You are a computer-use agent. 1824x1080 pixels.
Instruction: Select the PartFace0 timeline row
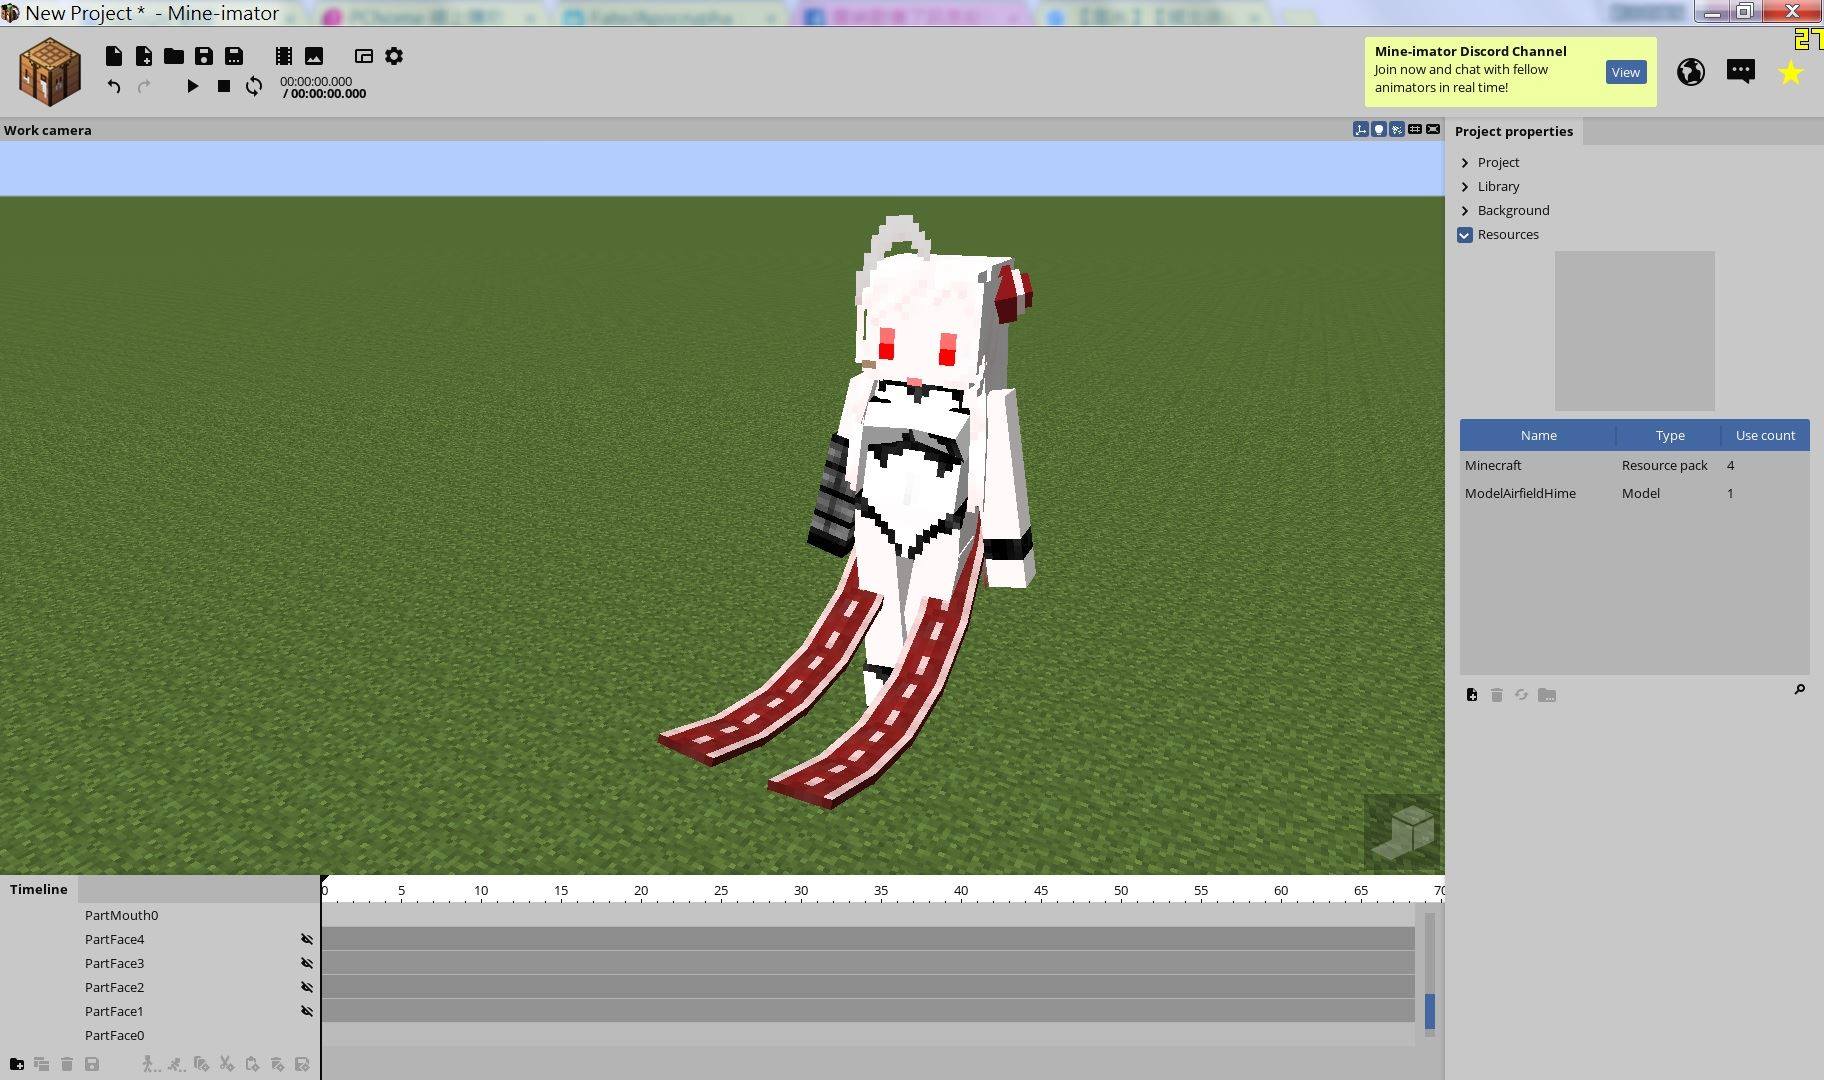point(114,1035)
